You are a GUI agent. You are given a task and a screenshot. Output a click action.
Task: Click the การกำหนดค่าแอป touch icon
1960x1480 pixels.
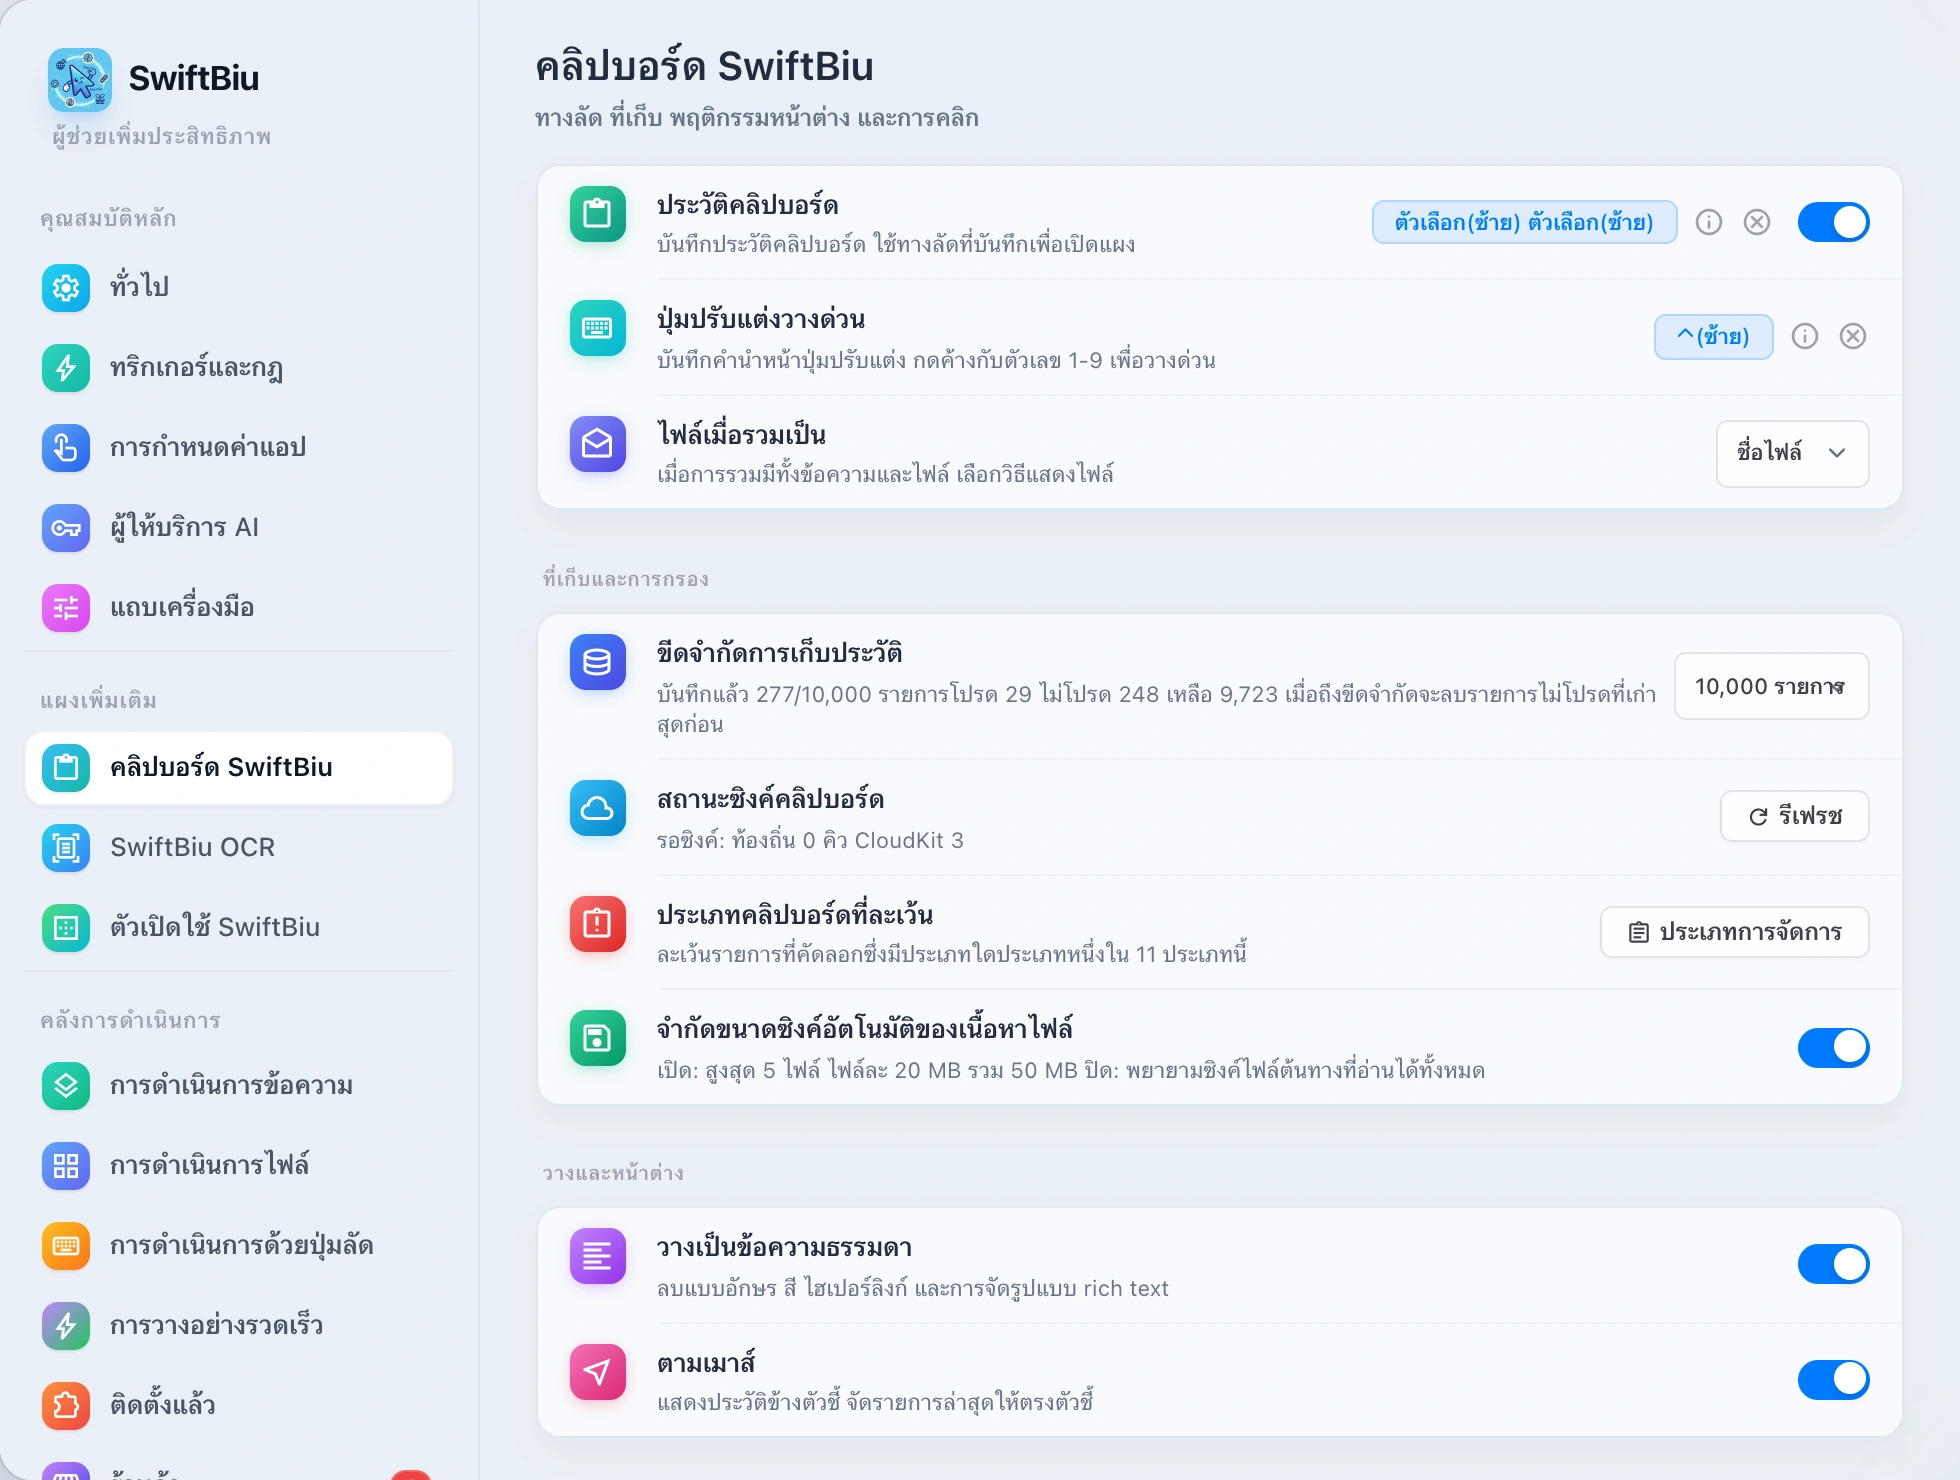(x=66, y=448)
